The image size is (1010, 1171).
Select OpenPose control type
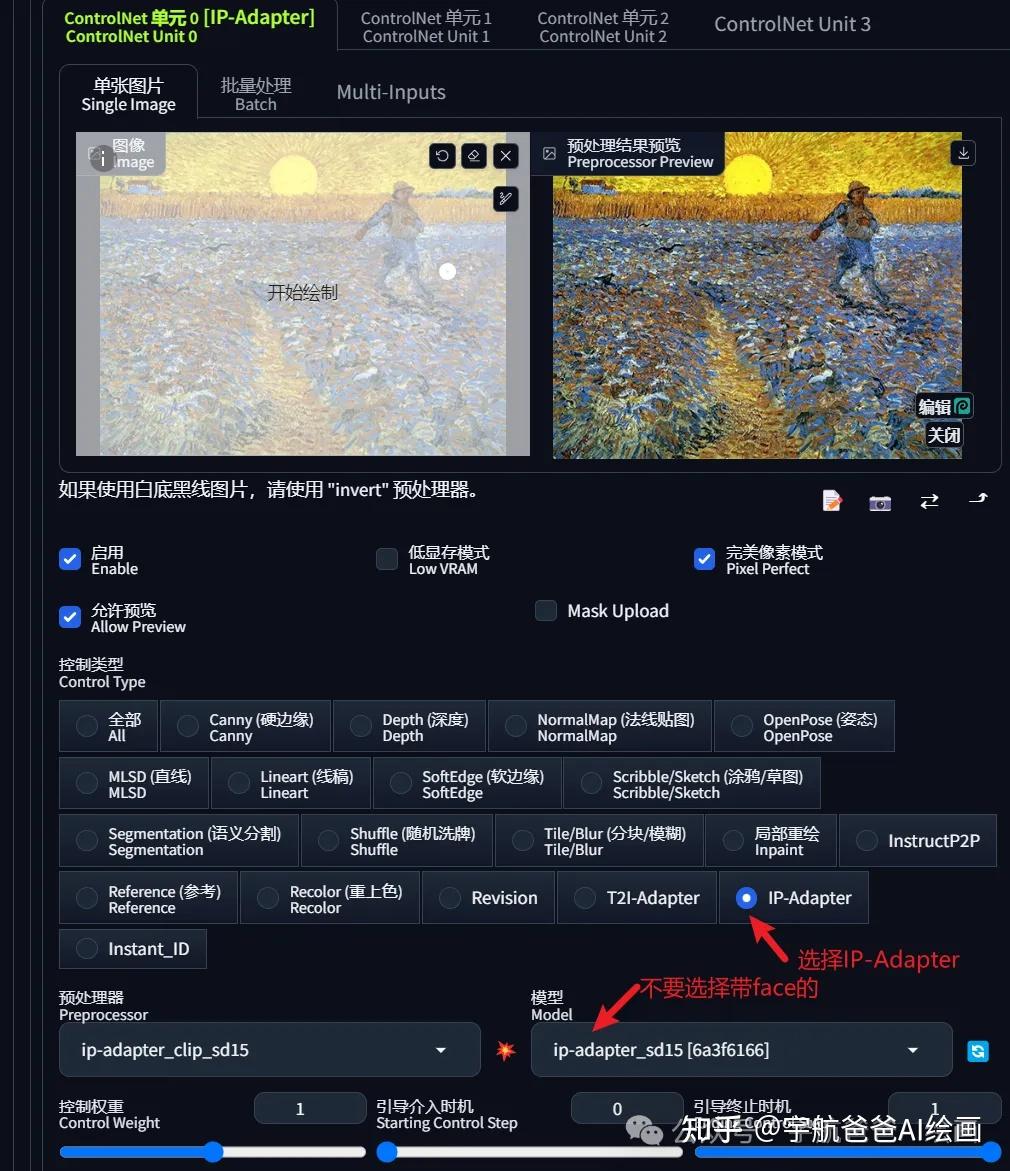point(805,726)
